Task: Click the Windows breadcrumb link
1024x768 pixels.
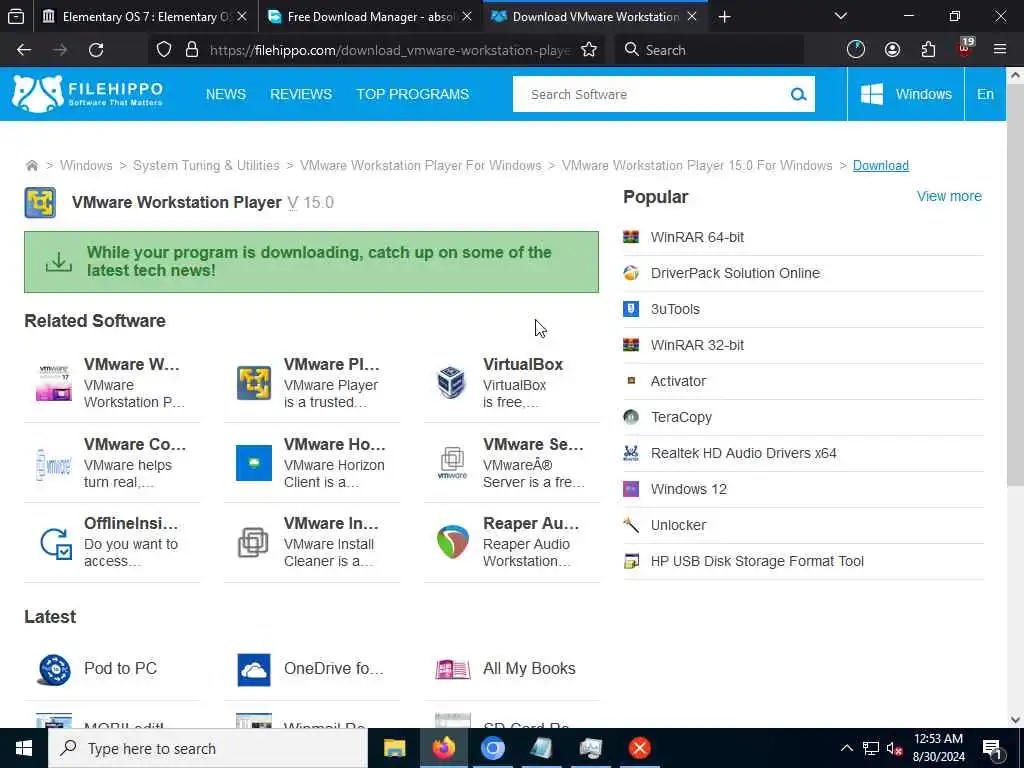Action: 86,165
